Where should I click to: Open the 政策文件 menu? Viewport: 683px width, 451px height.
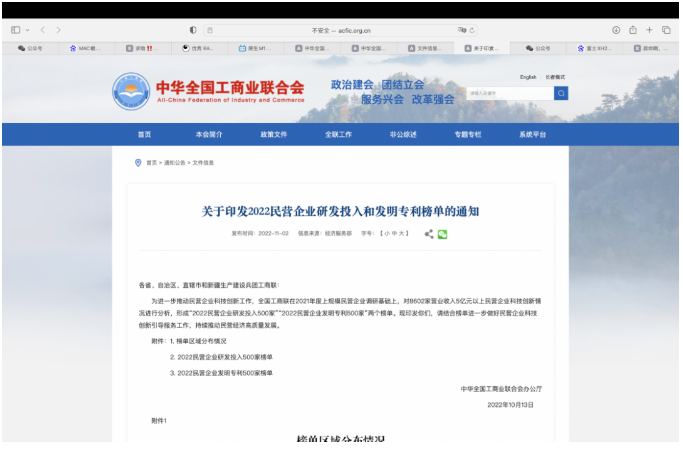point(274,135)
